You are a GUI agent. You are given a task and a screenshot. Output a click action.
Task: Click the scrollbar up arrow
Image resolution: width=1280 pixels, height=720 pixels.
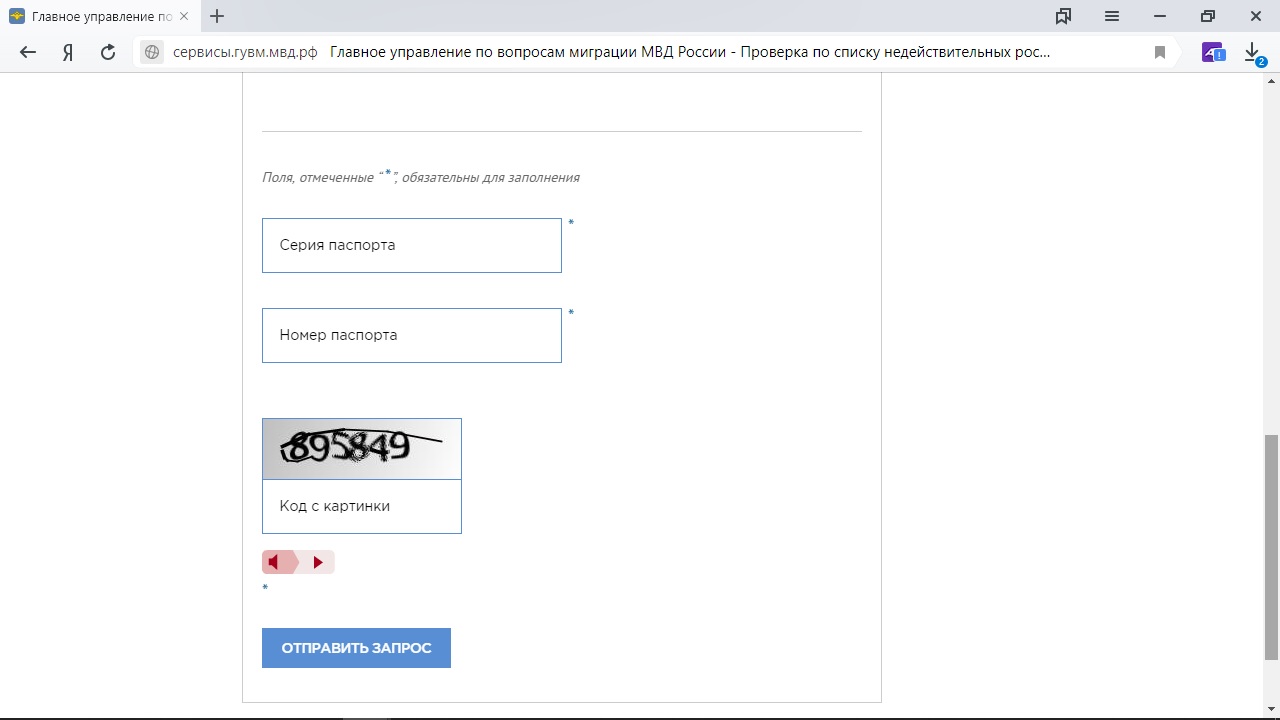coord(1271,82)
